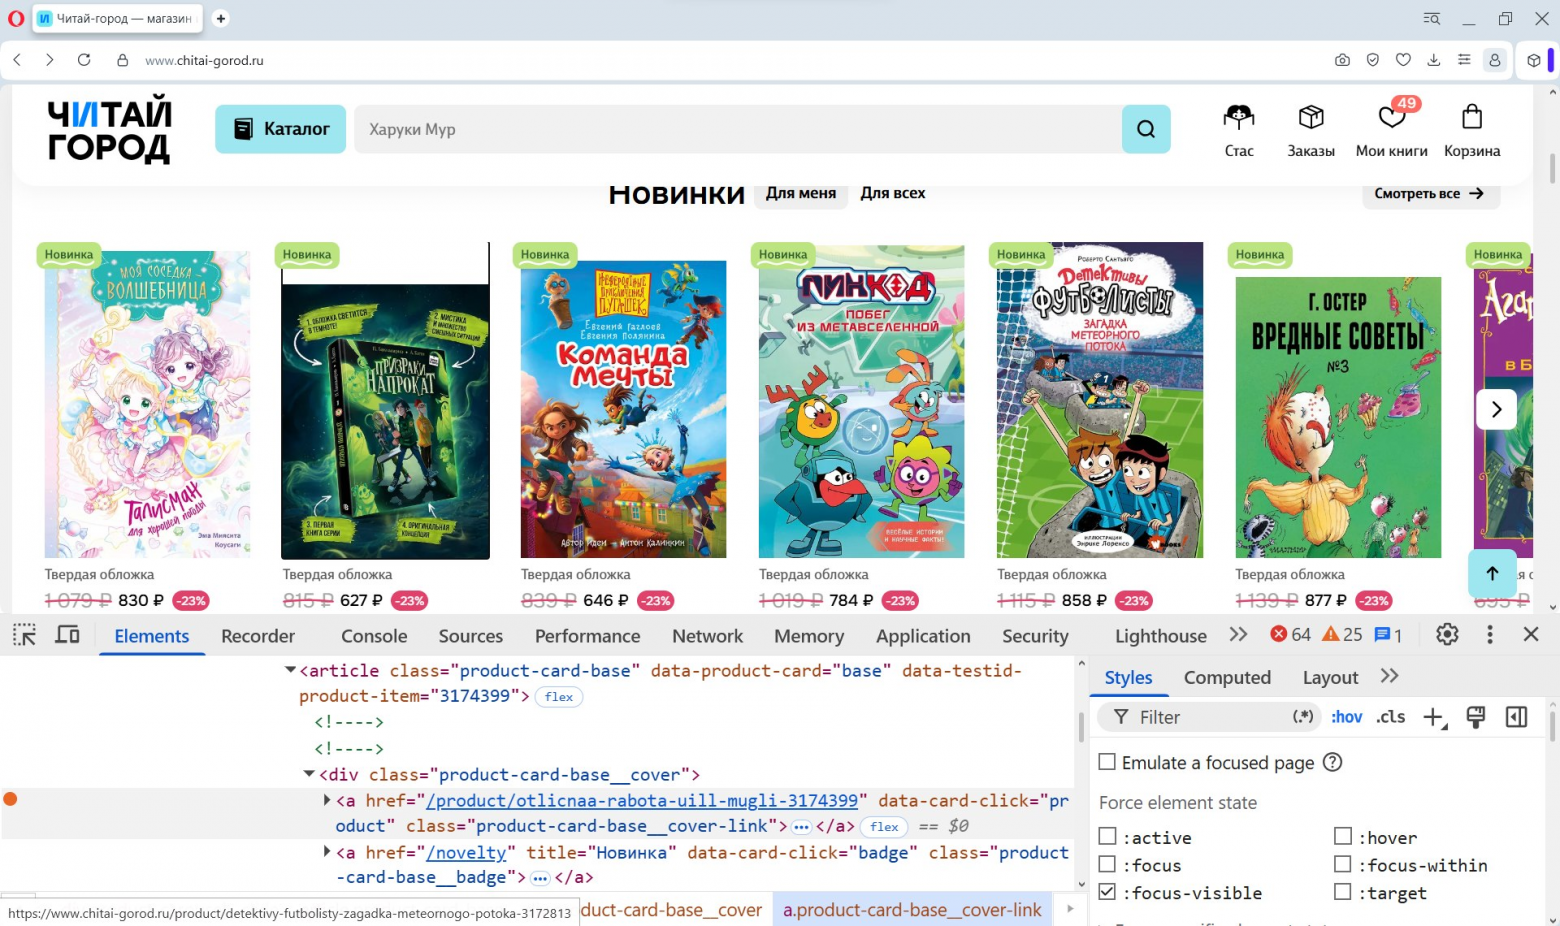Open DevTools three-dot customize menu
The width and height of the screenshot is (1560, 926).
click(1490, 634)
